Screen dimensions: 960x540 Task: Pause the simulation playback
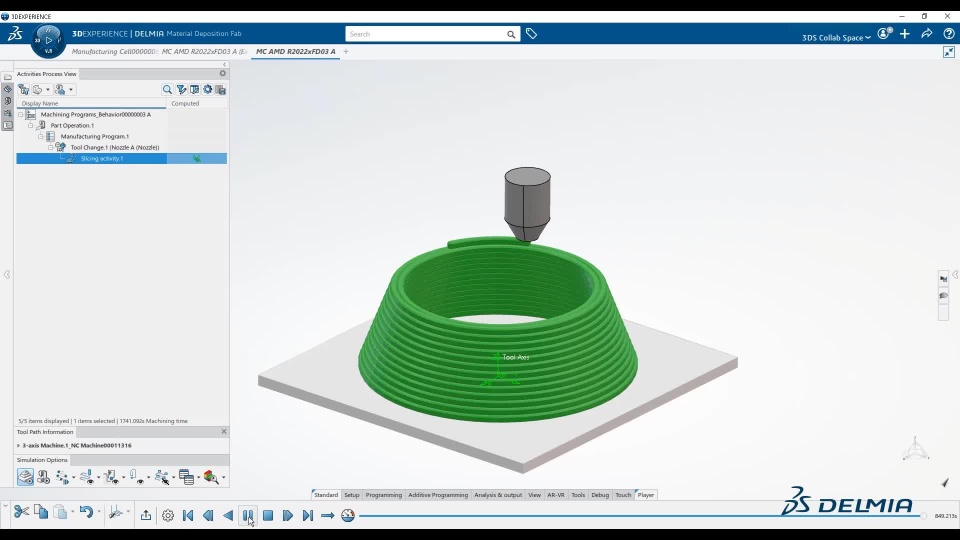(248, 516)
